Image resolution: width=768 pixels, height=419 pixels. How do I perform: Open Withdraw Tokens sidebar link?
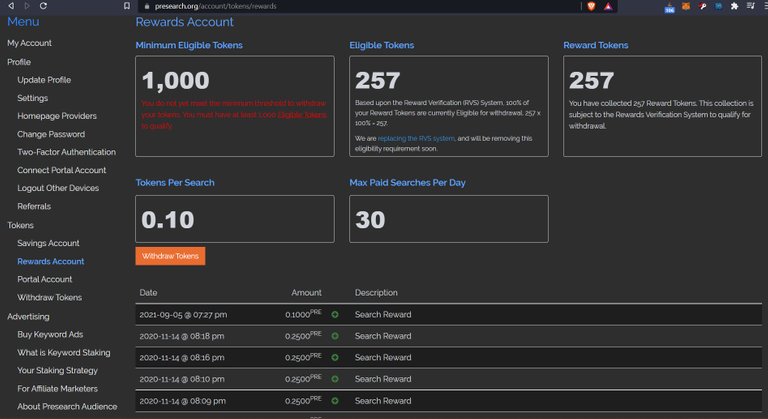pos(49,297)
